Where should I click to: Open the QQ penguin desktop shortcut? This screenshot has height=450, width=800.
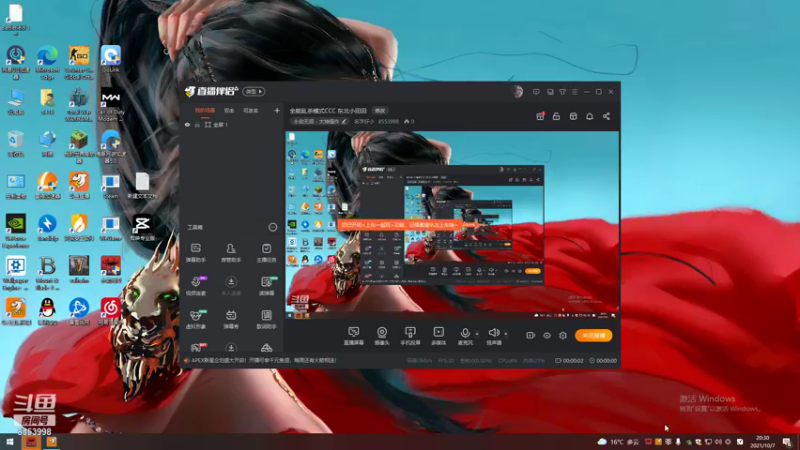[47, 311]
